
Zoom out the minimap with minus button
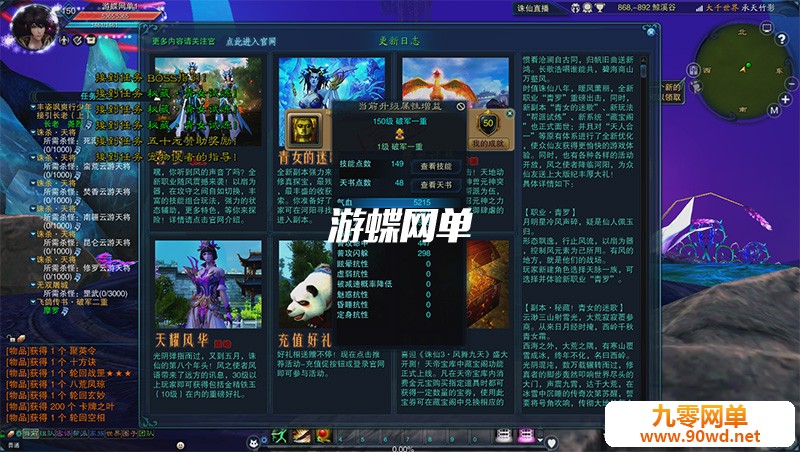(792, 83)
